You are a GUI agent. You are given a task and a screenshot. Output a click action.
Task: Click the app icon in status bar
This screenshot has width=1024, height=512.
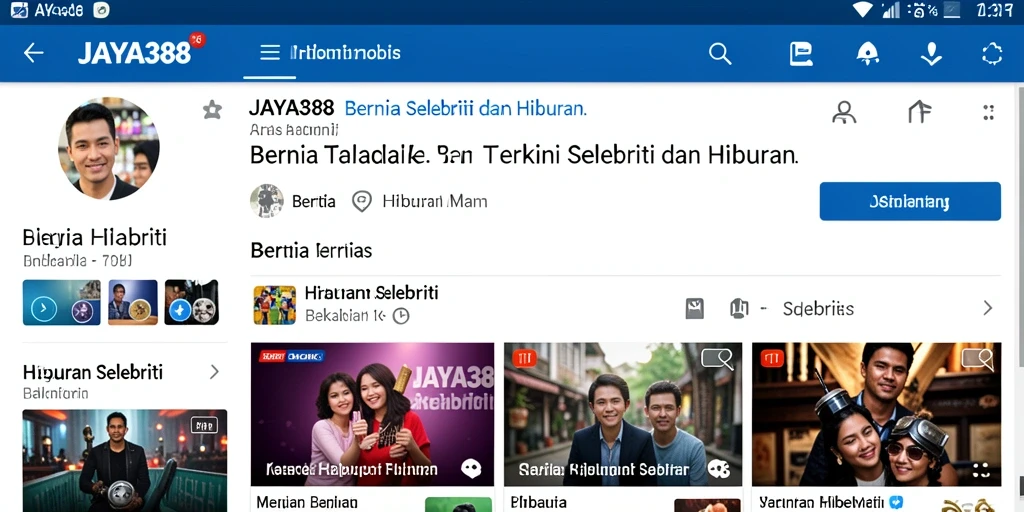[x=20, y=10]
